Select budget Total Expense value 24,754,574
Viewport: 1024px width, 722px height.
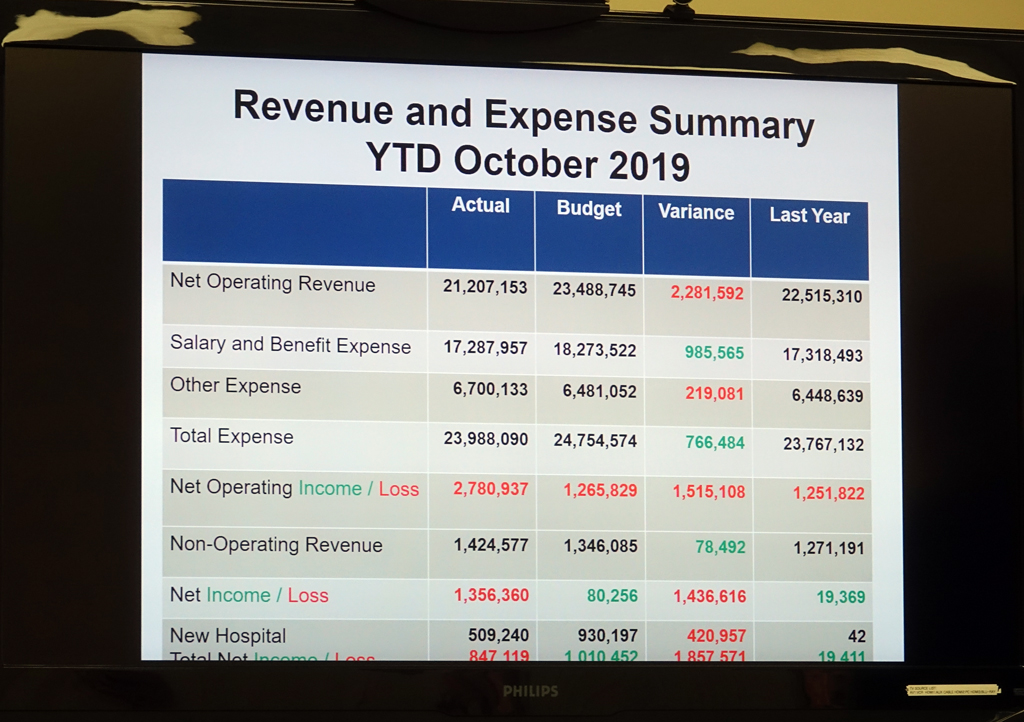point(595,440)
